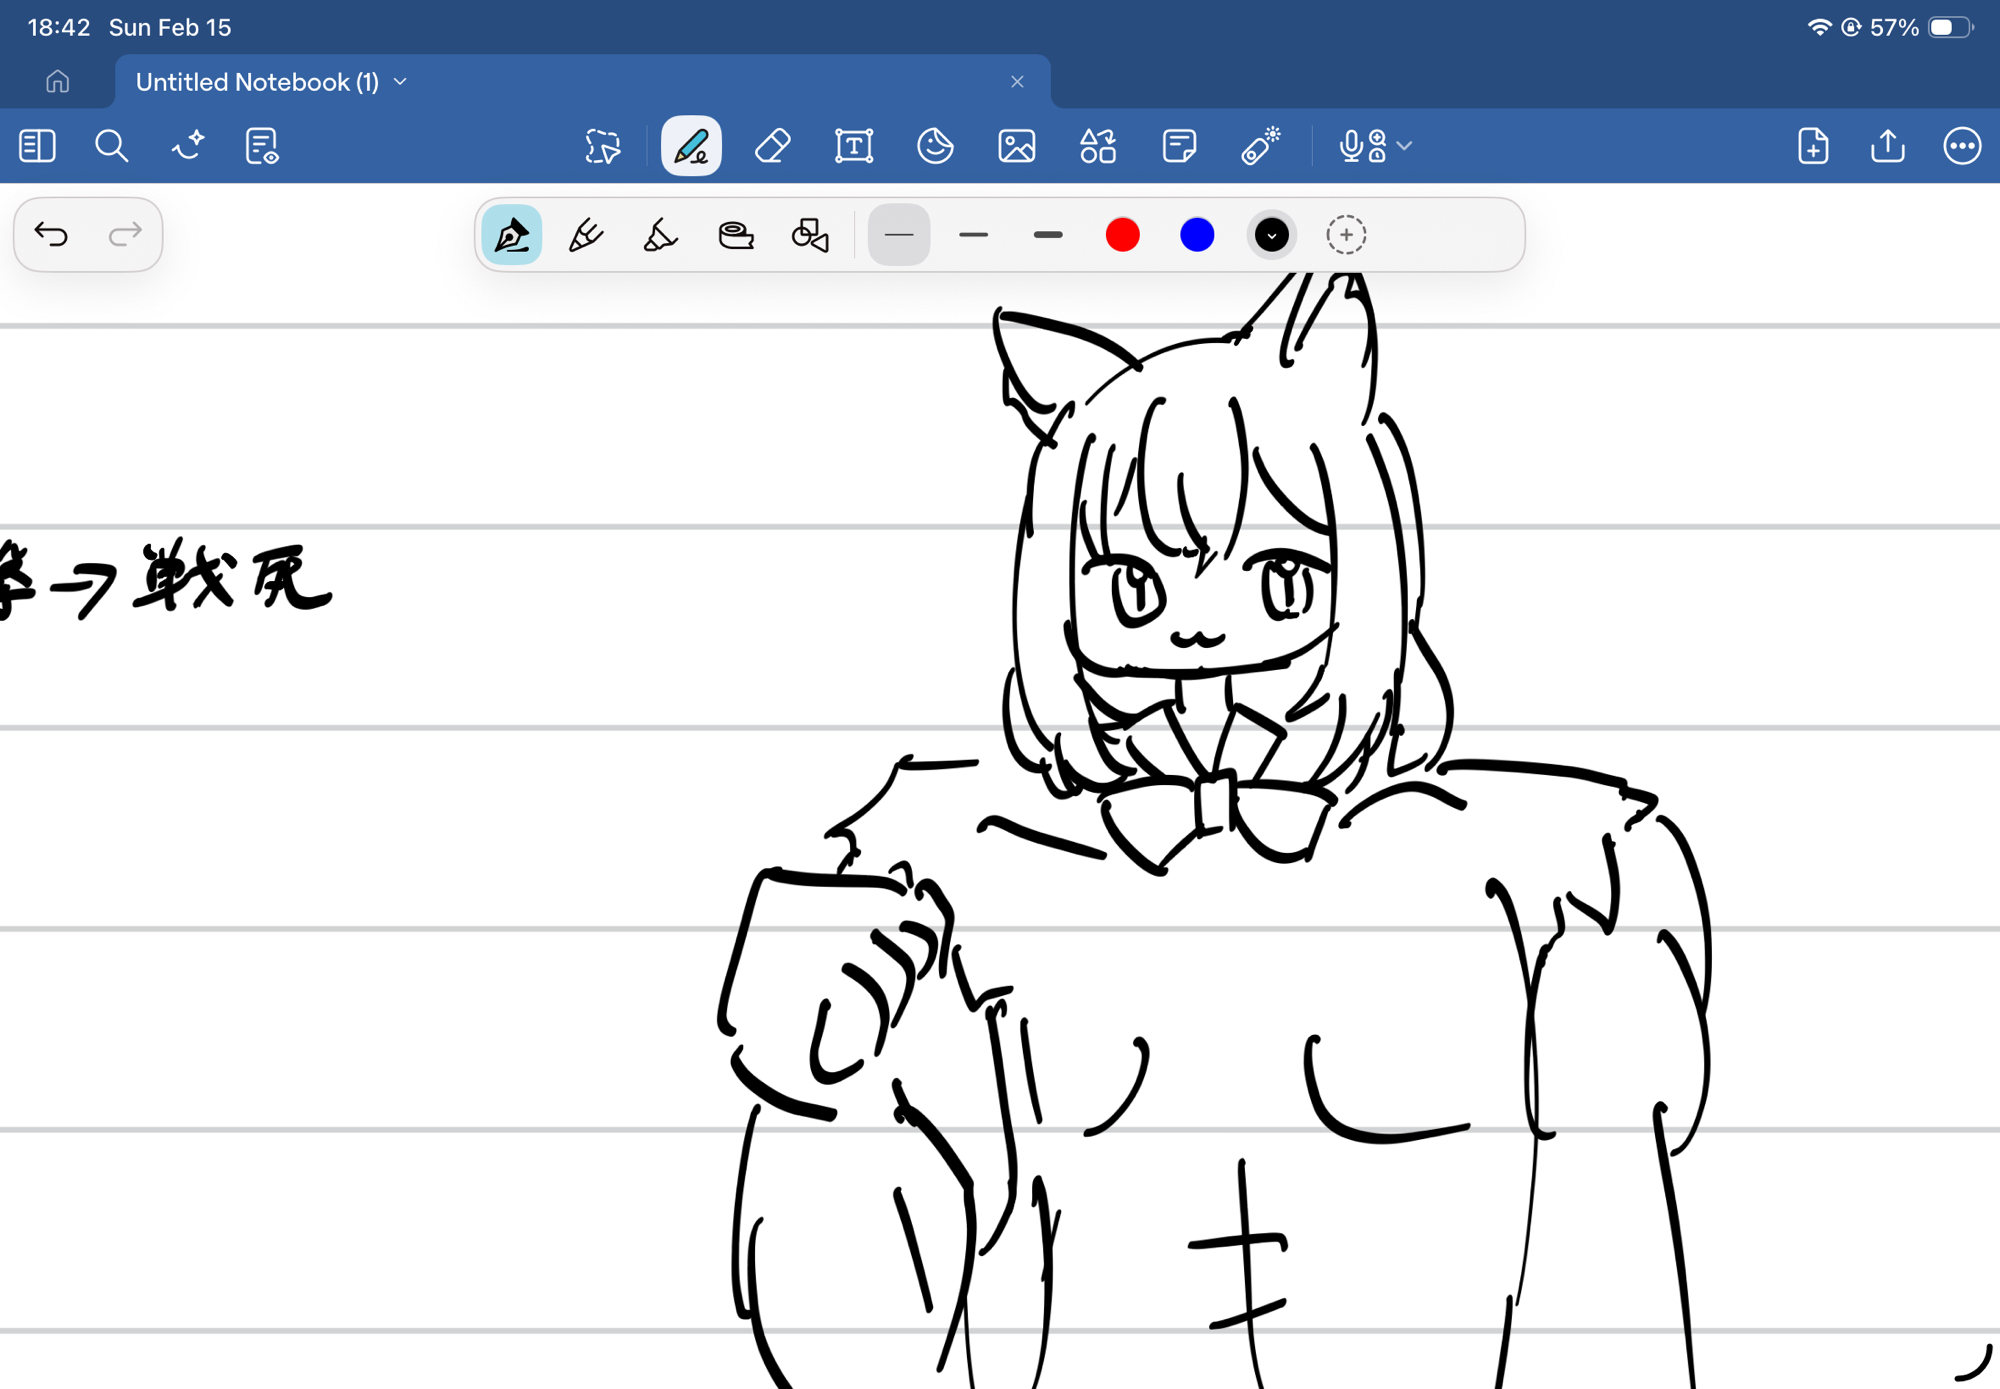2000x1389 pixels.
Task: Expand the Untitled Notebook (1) title dropdown
Action: click(x=400, y=82)
